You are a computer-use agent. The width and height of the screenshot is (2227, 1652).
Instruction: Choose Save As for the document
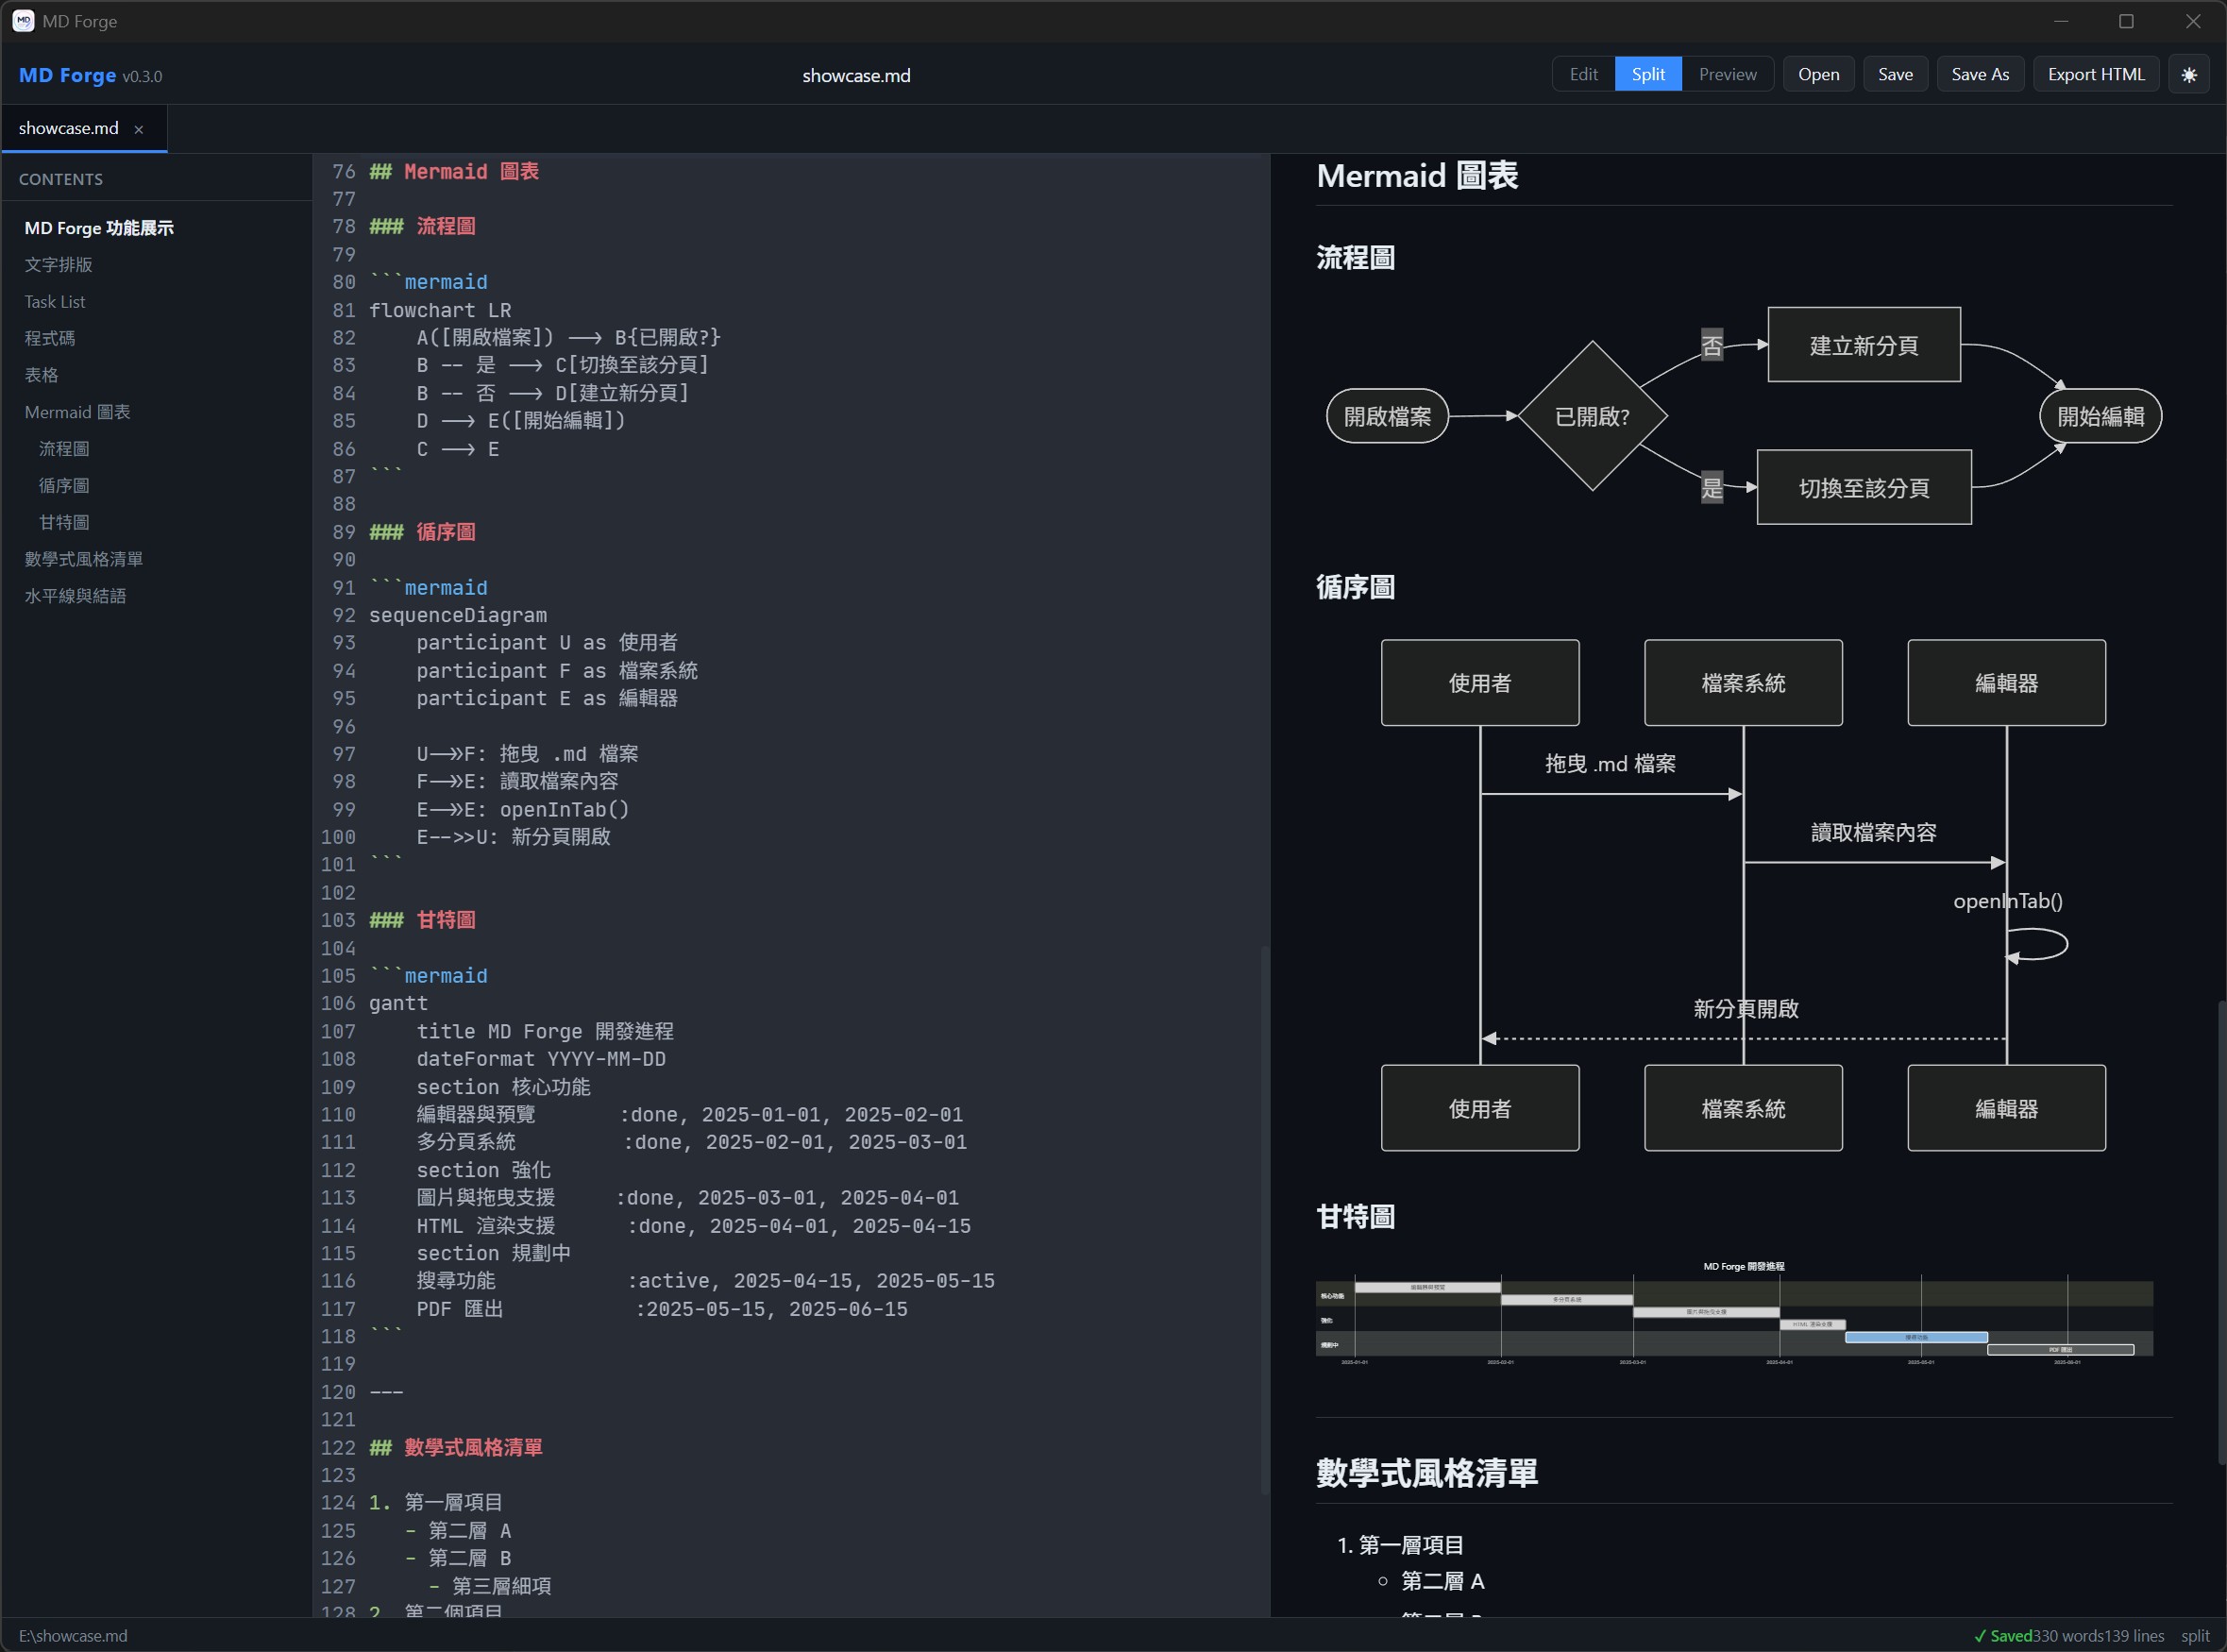pyautogui.click(x=1980, y=75)
